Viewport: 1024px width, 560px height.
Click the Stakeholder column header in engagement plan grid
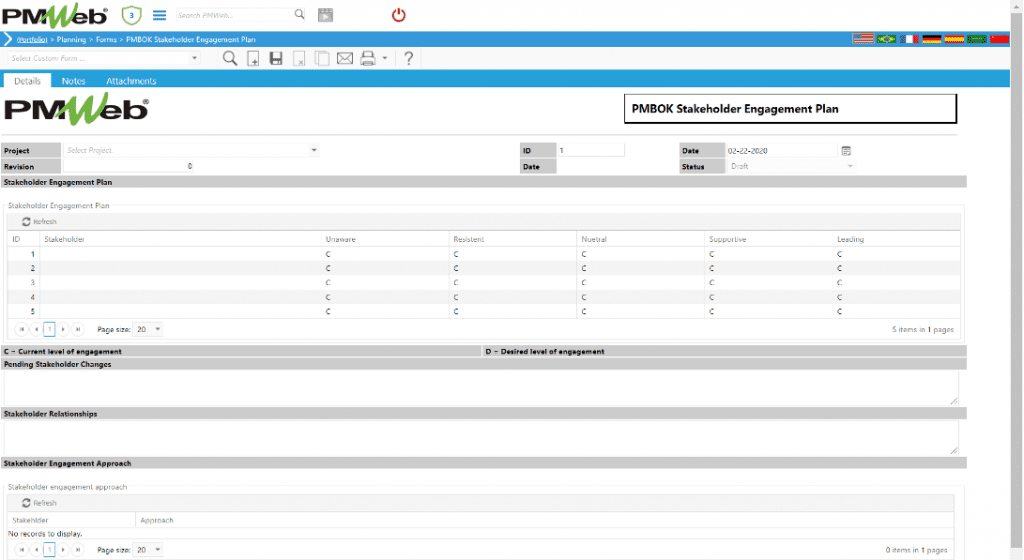pos(64,239)
